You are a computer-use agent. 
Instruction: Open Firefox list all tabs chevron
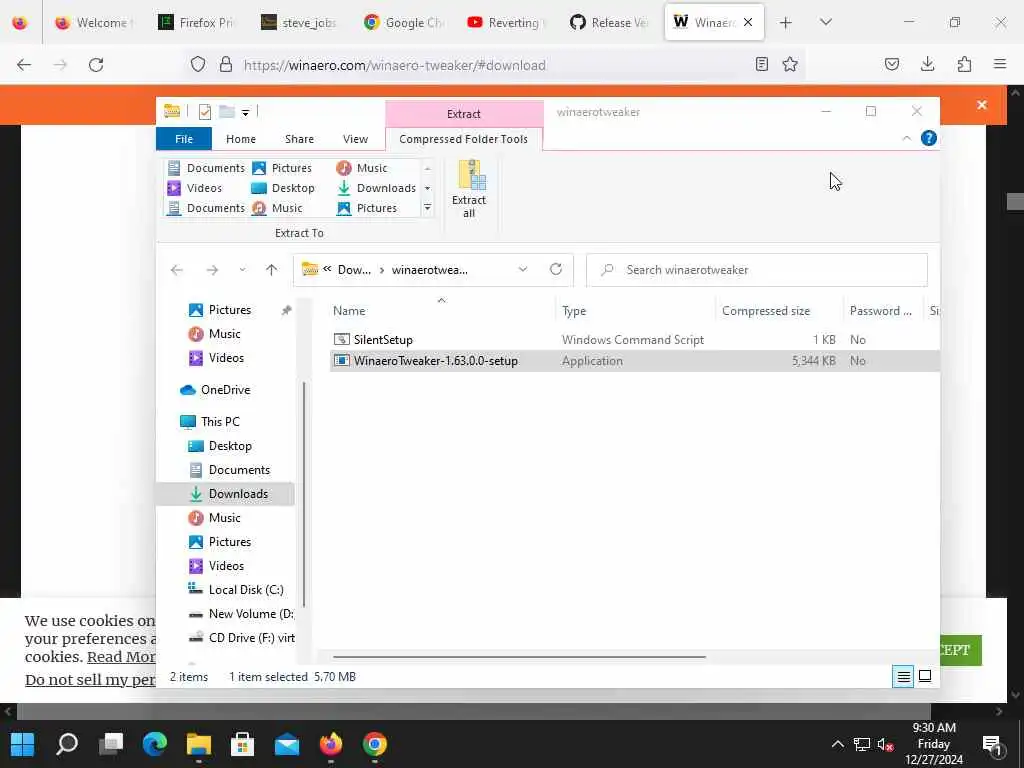825,22
